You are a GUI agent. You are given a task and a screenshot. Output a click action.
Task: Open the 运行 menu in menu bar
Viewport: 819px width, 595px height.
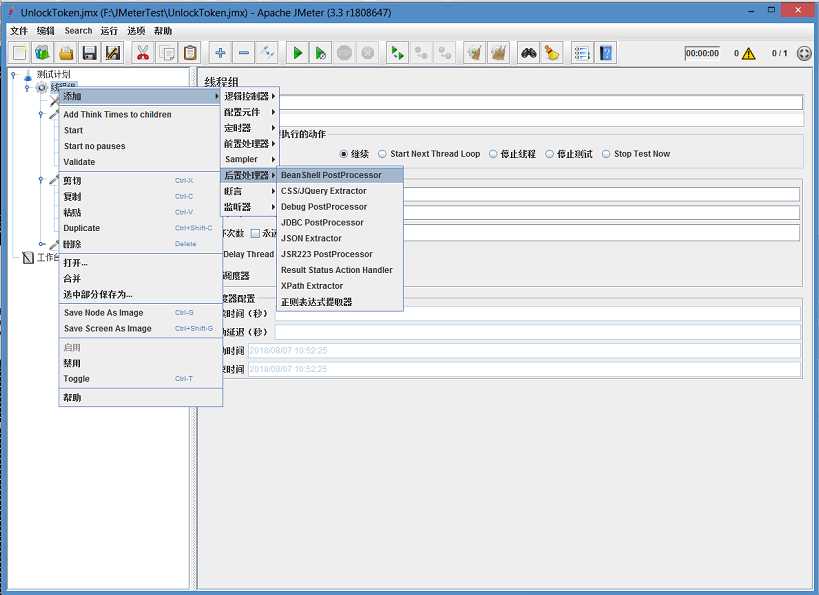coord(109,31)
